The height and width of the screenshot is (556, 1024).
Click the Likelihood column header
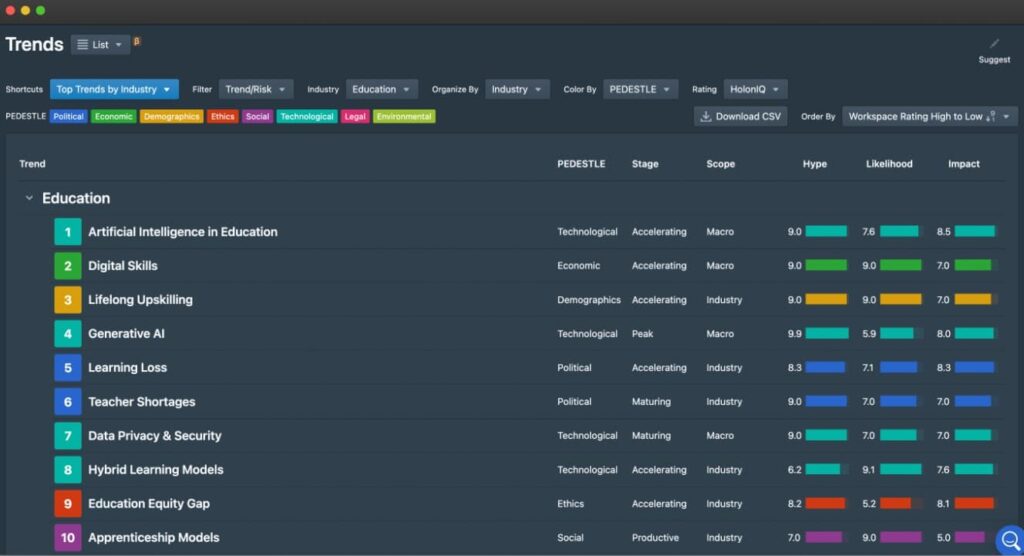click(889, 164)
